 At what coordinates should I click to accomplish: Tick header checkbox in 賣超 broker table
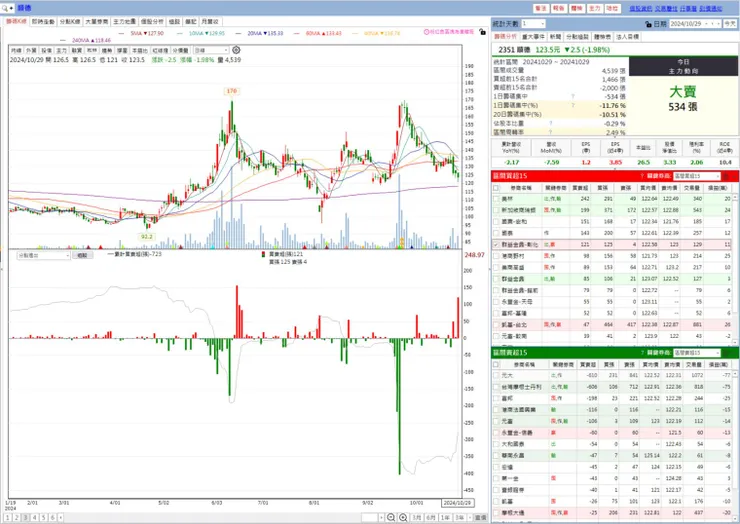click(x=496, y=364)
